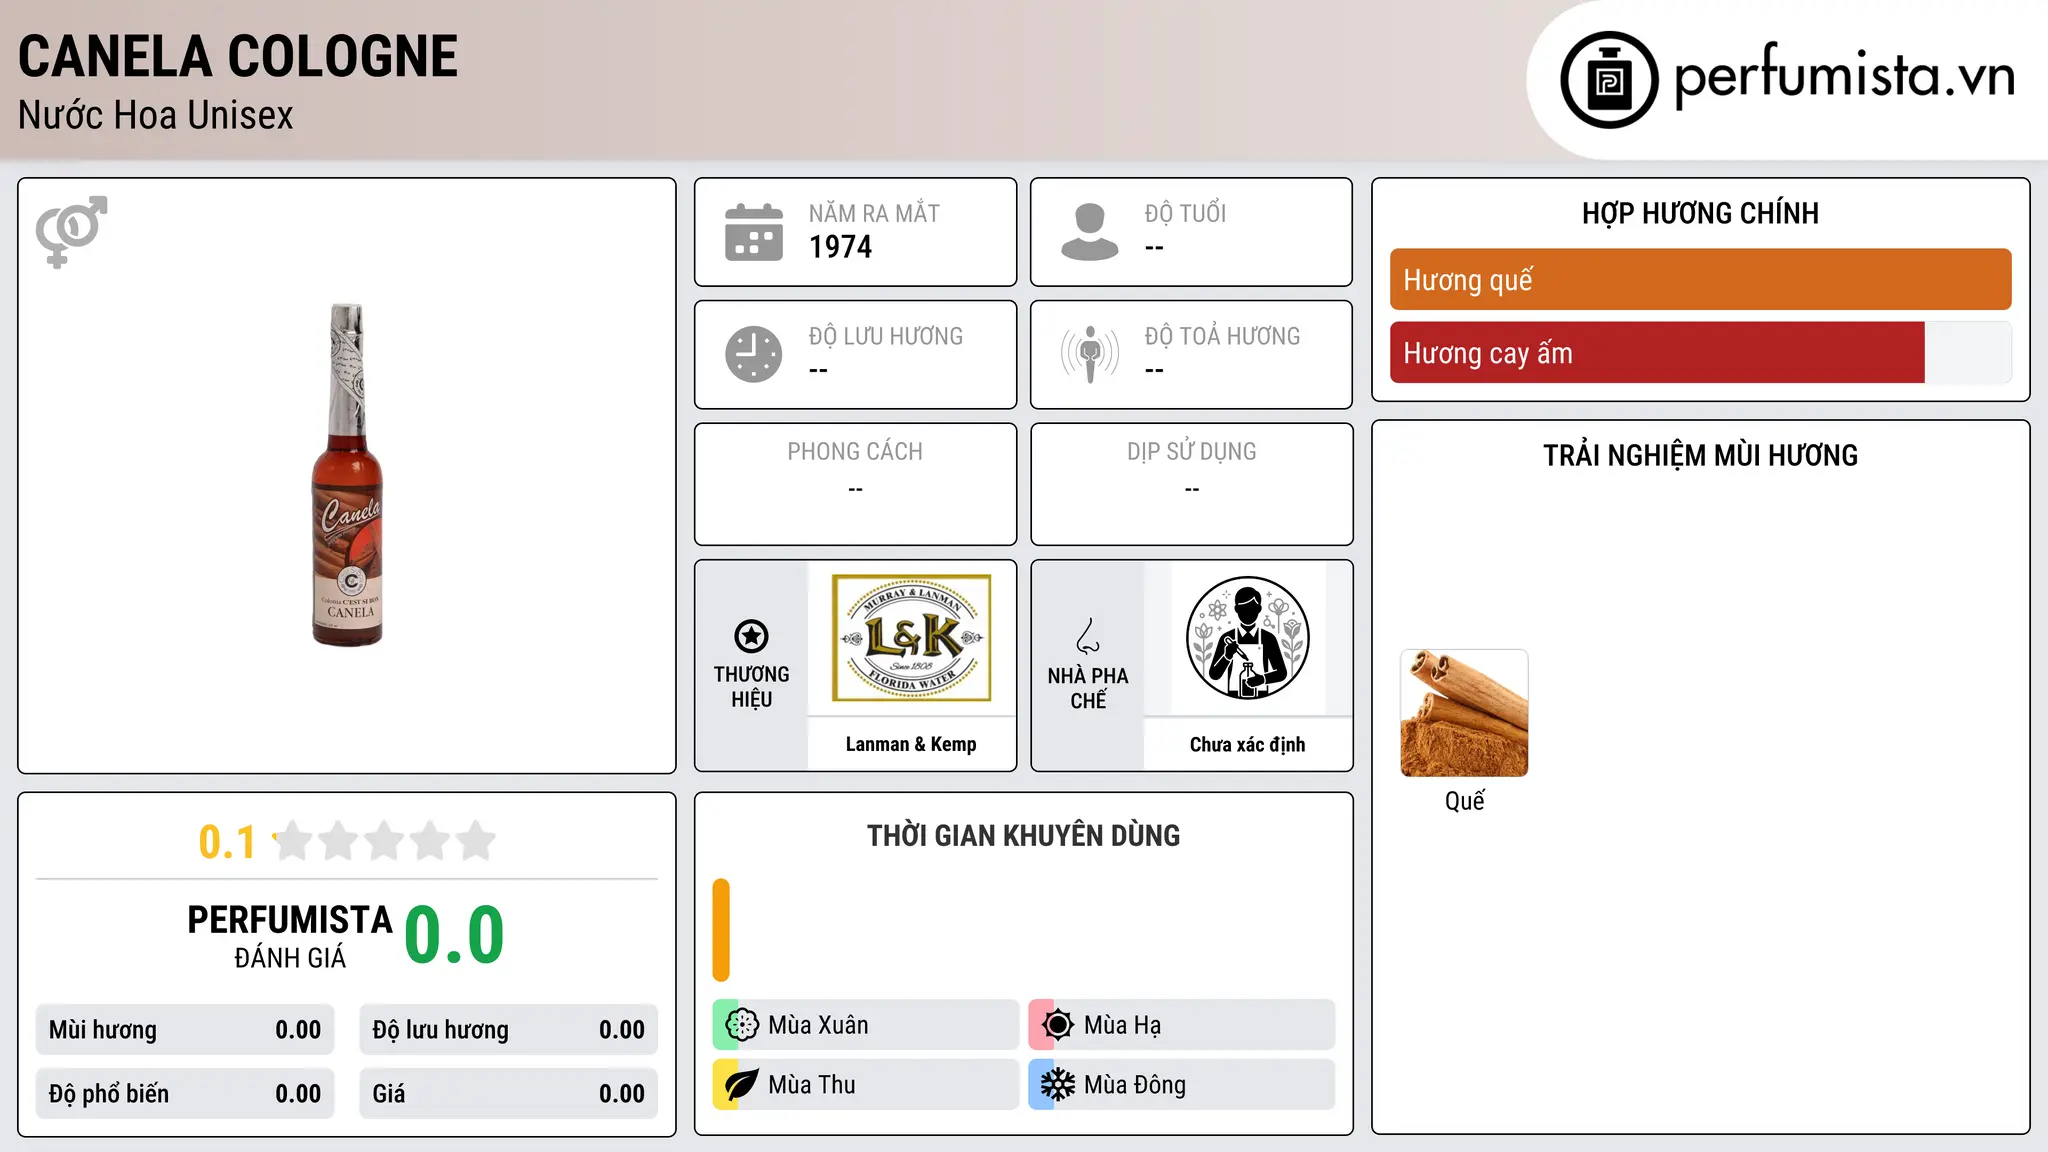Screen dimensions: 2048x1152
Task: Open the Canela cologne bottle image
Action: [x=347, y=475]
